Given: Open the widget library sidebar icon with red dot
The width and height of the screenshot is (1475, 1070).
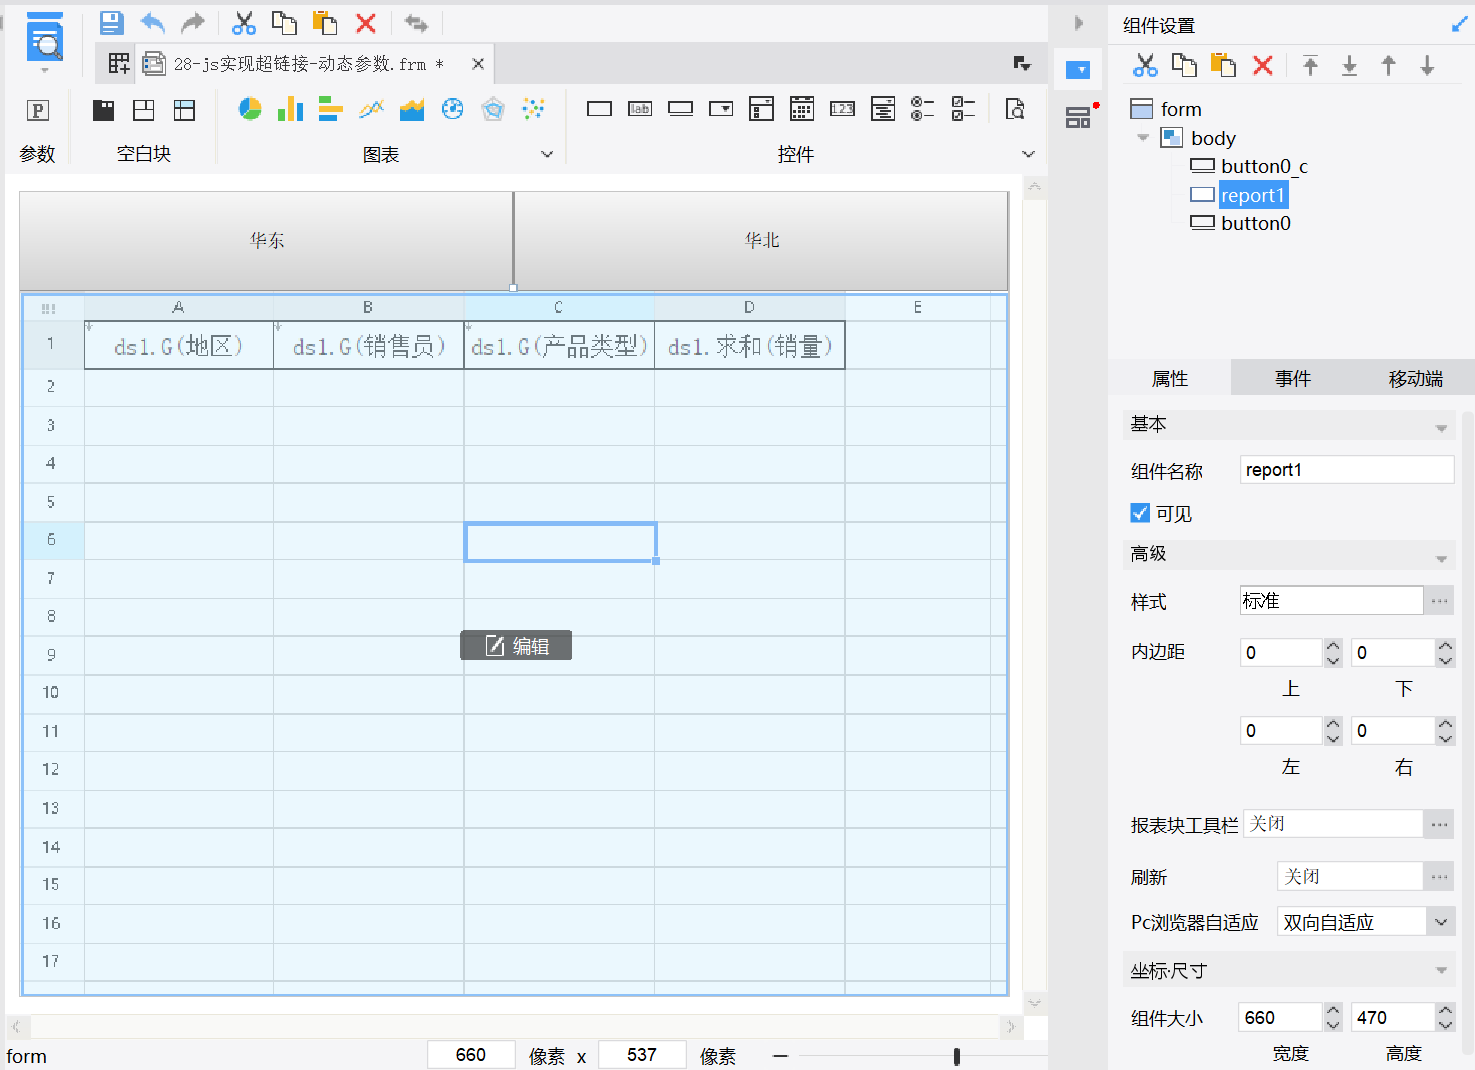Looking at the screenshot, I should coord(1079,117).
